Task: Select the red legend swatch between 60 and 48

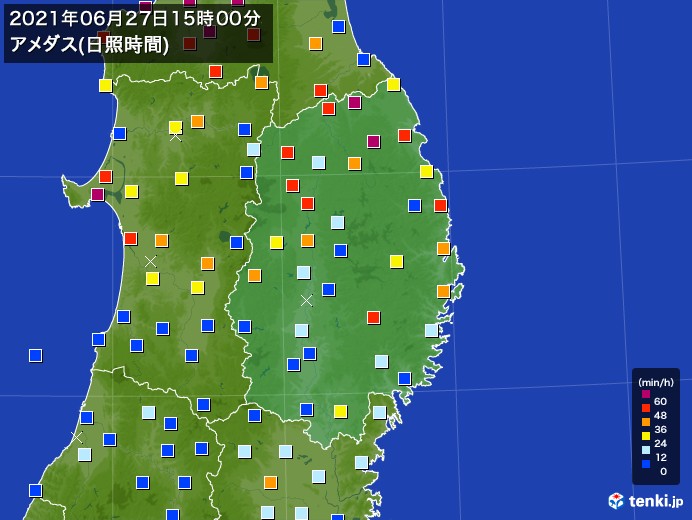Action: (x=646, y=408)
